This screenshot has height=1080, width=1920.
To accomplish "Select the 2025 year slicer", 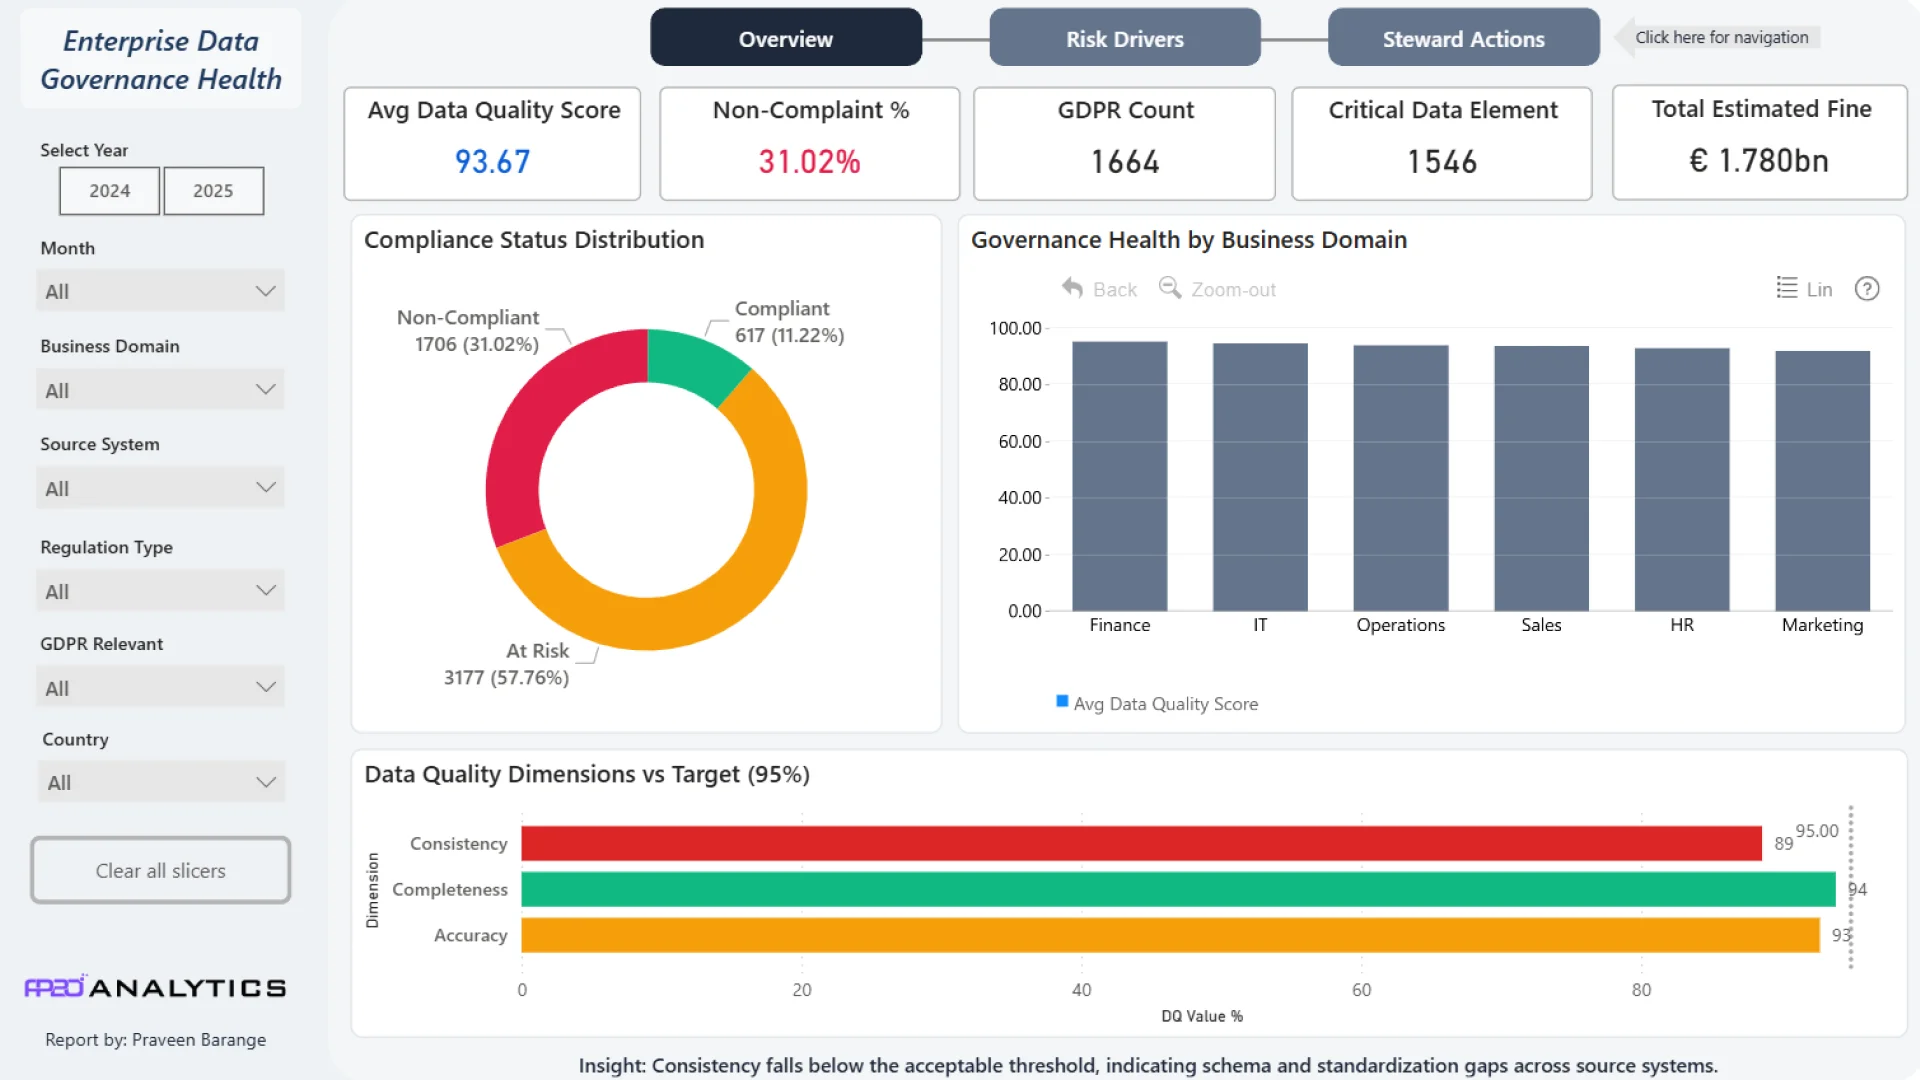I will [213, 191].
